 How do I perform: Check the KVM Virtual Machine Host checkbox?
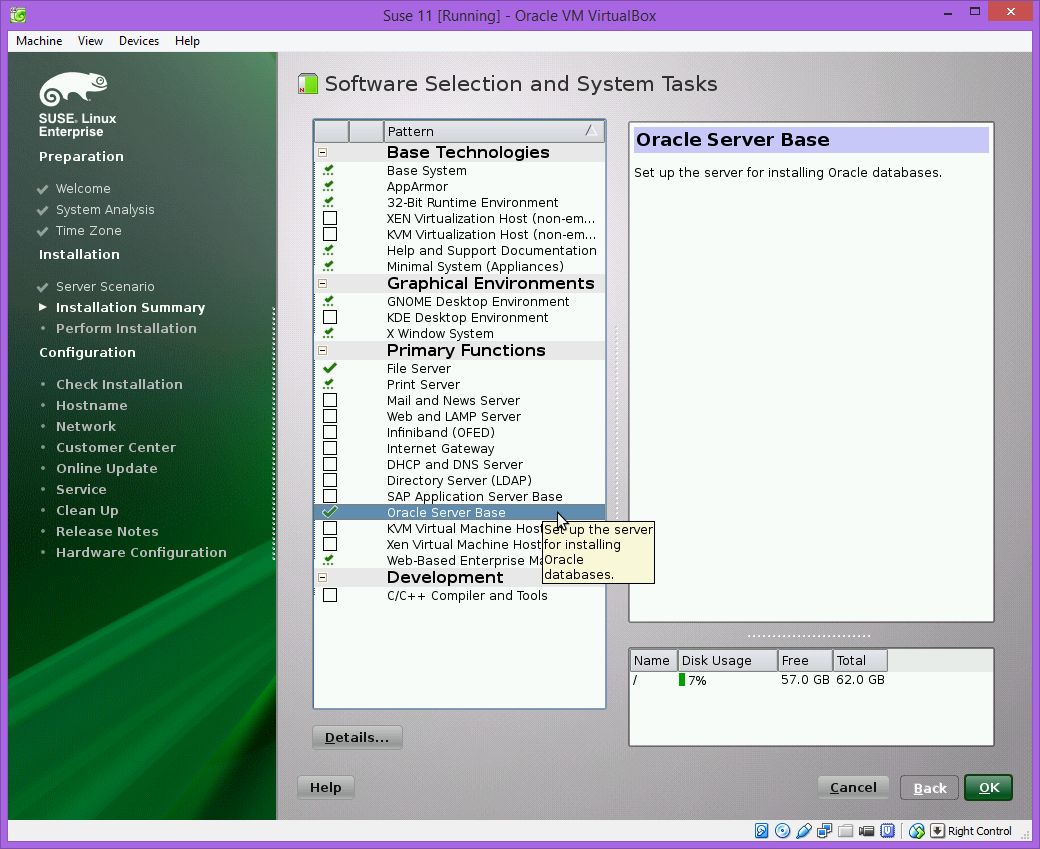pos(330,529)
